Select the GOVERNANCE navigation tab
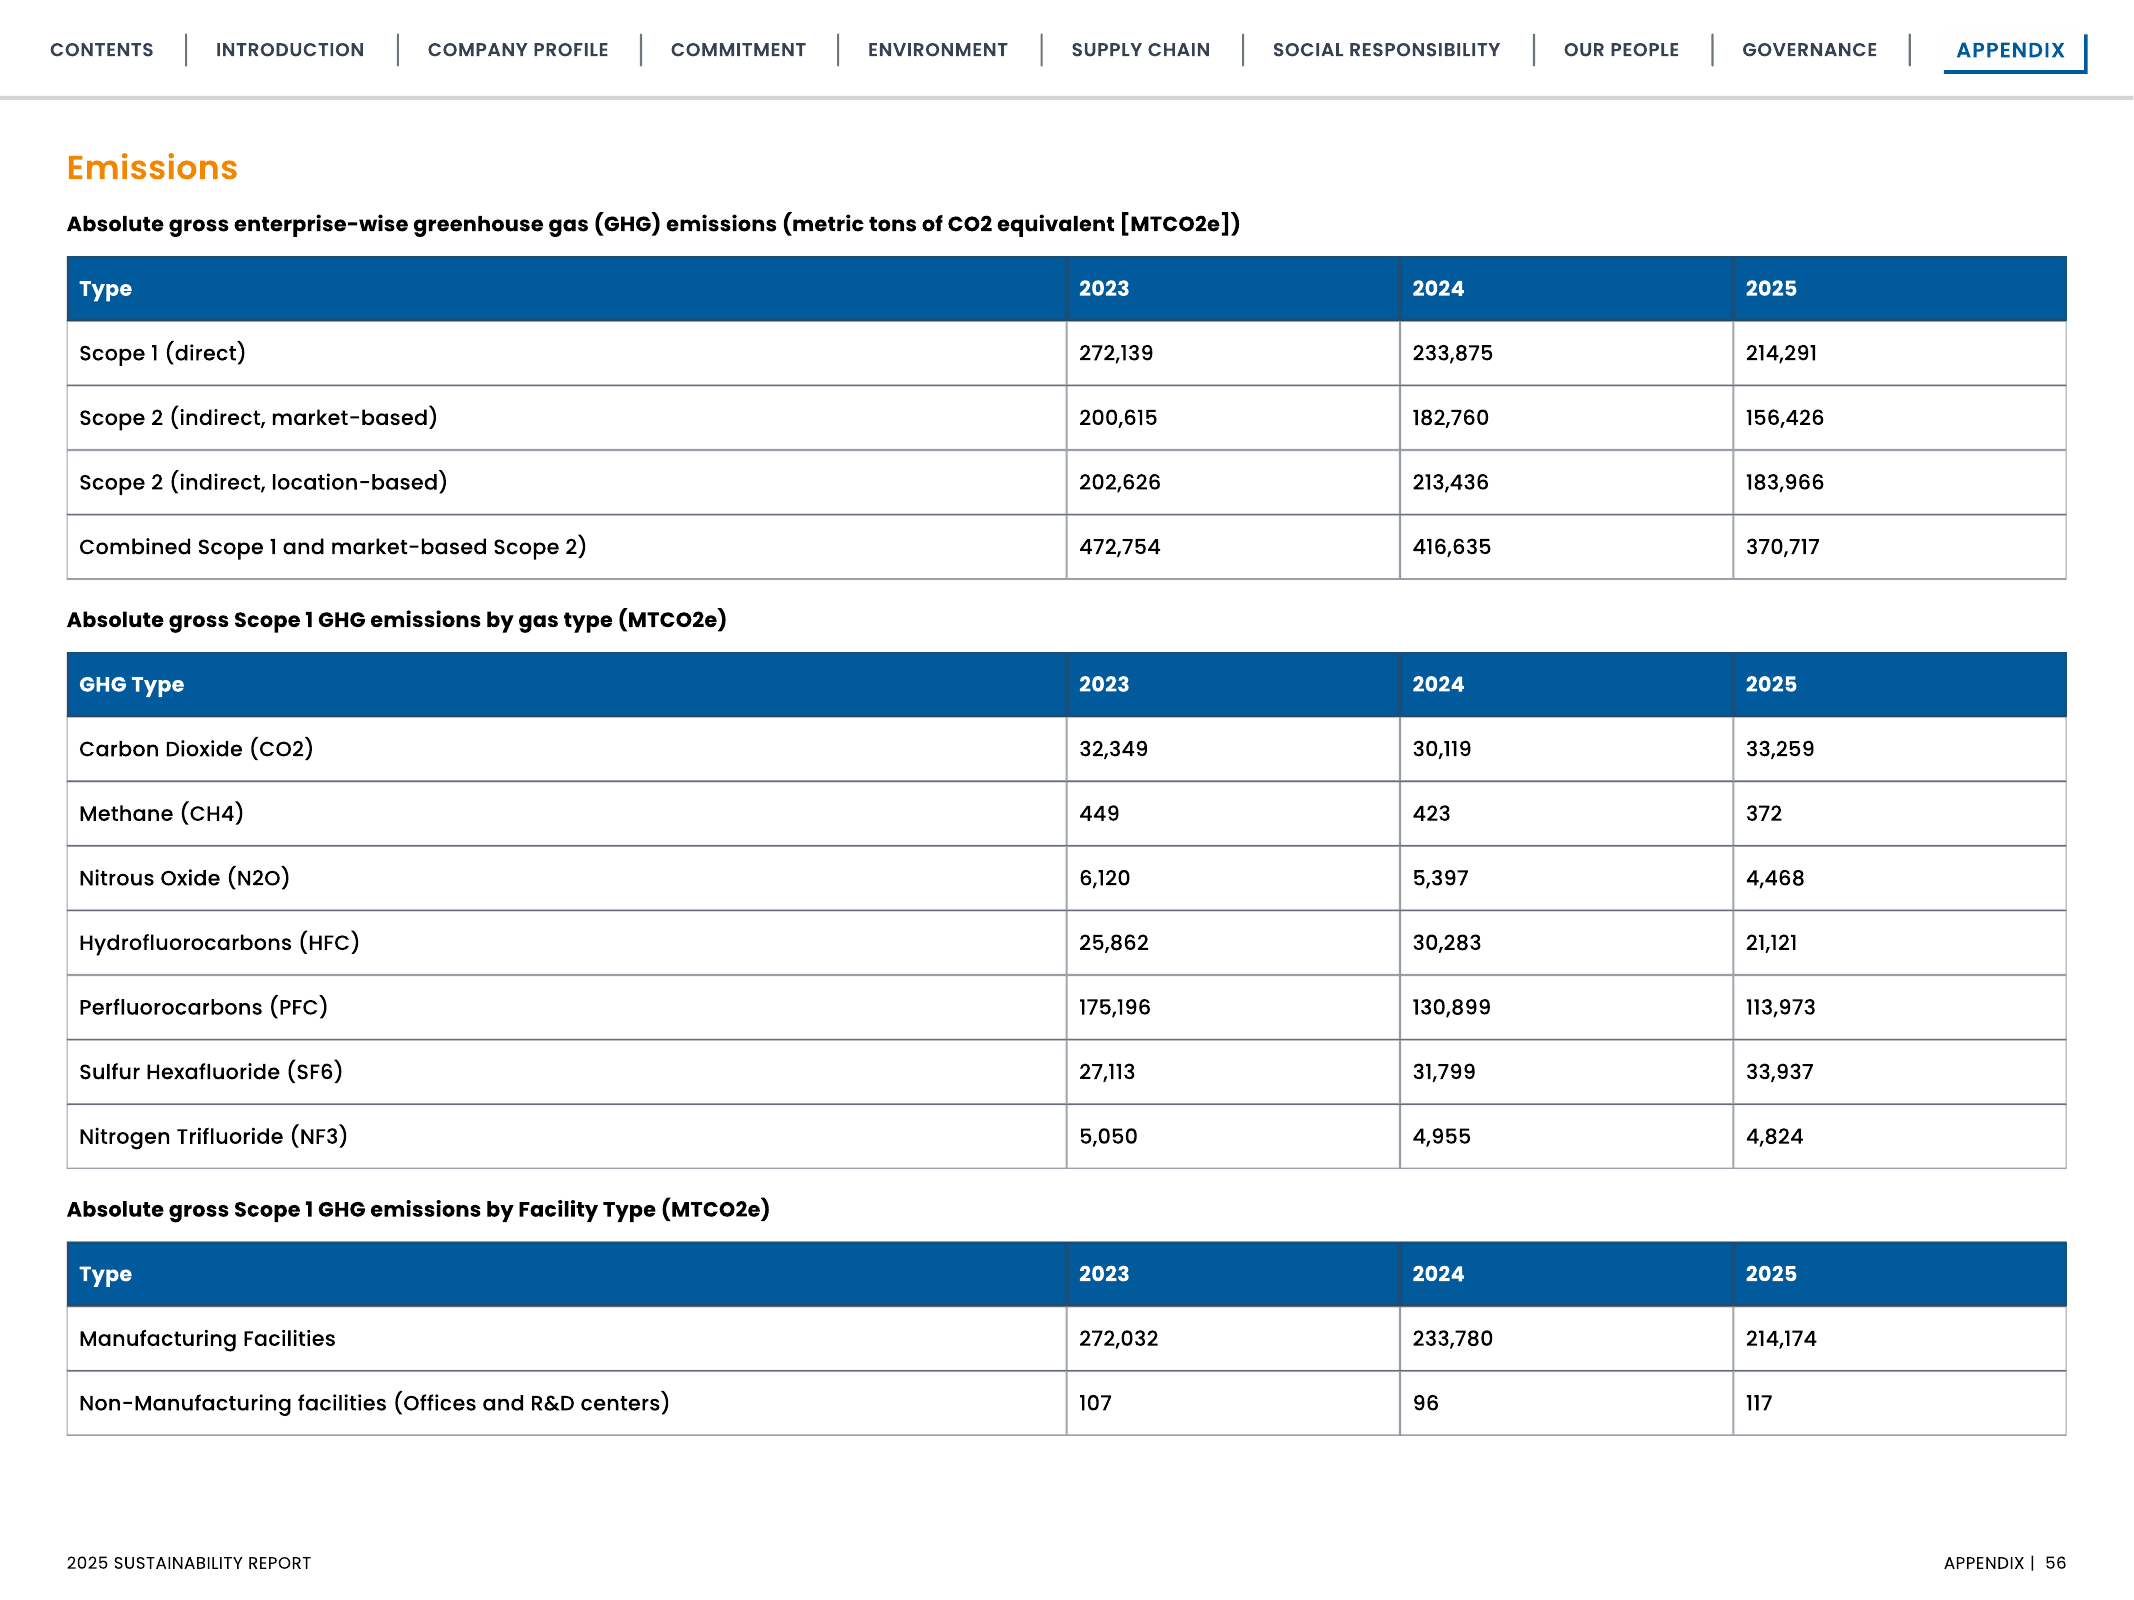Image resolution: width=2134 pixels, height=1600 pixels. point(1809,50)
